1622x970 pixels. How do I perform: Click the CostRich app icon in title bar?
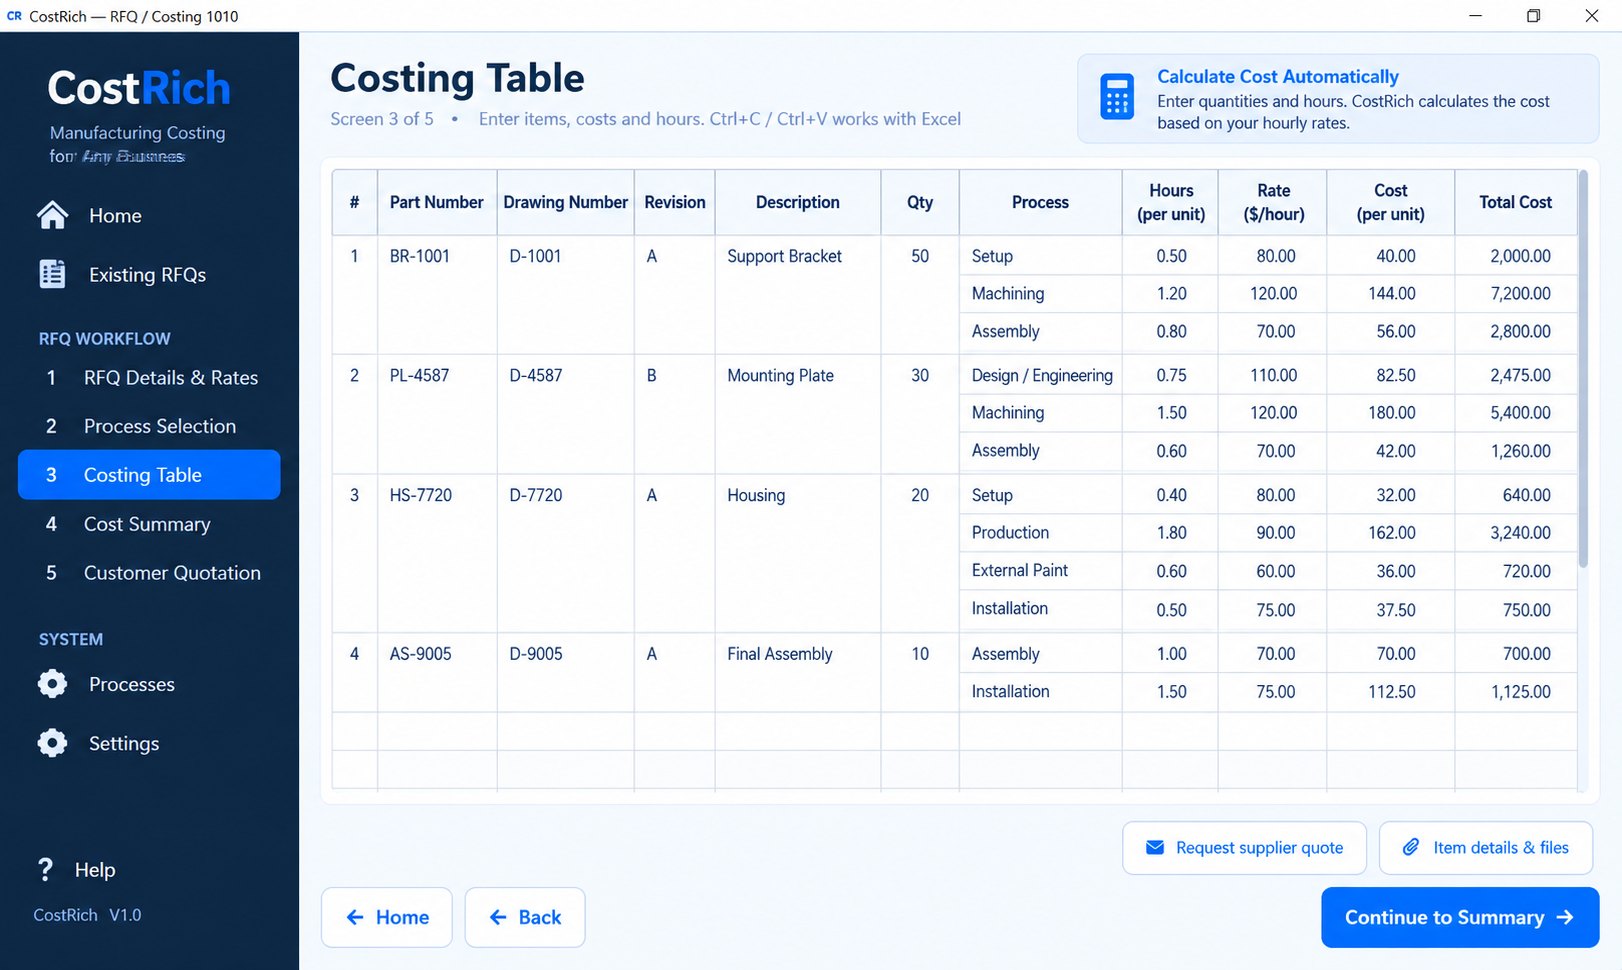point(14,16)
